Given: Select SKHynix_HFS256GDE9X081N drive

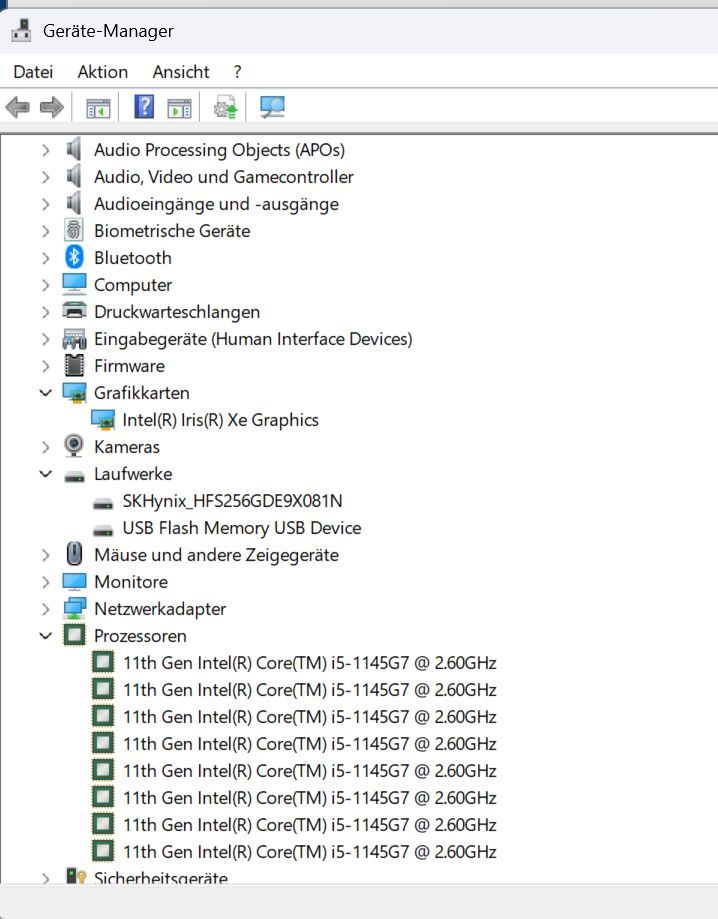Looking at the screenshot, I should pyautogui.click(x=232, y=501).
